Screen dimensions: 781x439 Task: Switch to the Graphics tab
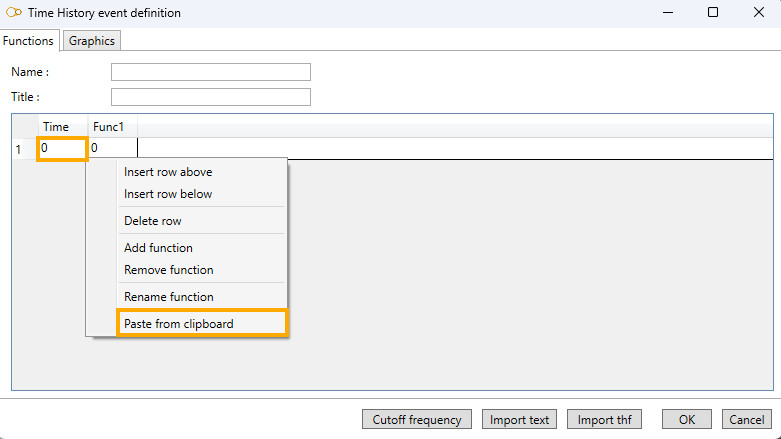[92, 41]
